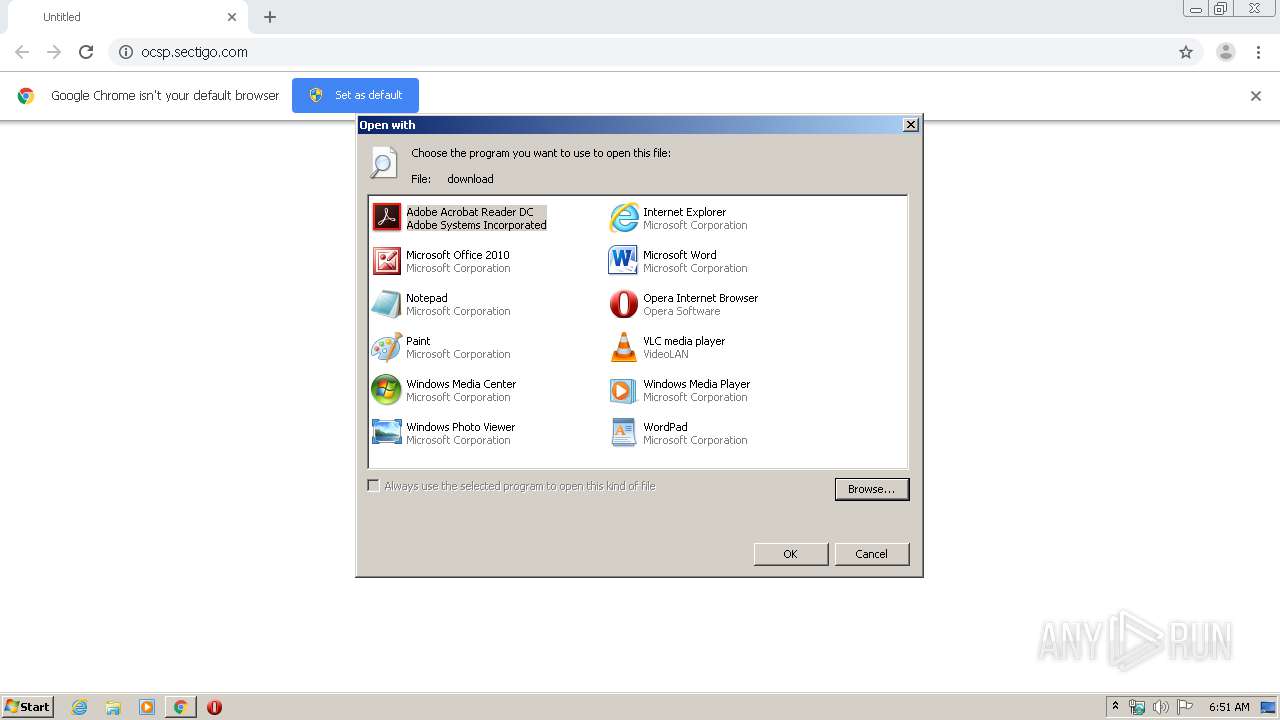Screen dimensions: 1280x720
Task: Click 'Google Chrome isn't your default browser' text
Action: click(x=165, y=96)
